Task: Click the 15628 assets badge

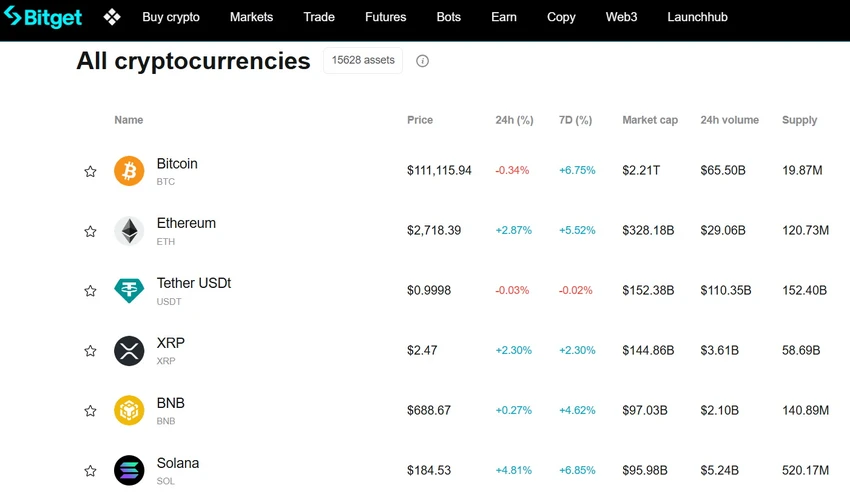Action: [x=363, y=60]
